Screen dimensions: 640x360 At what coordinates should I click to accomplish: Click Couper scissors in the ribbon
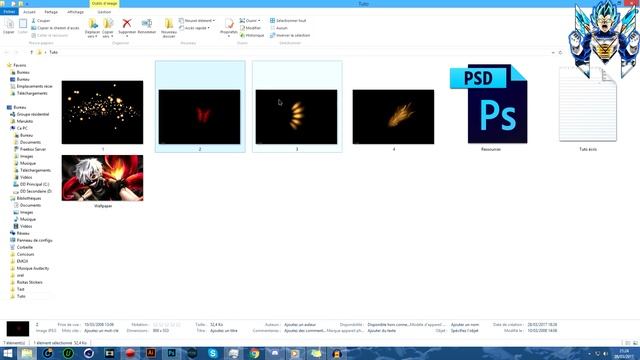click(x=40, y=20)
